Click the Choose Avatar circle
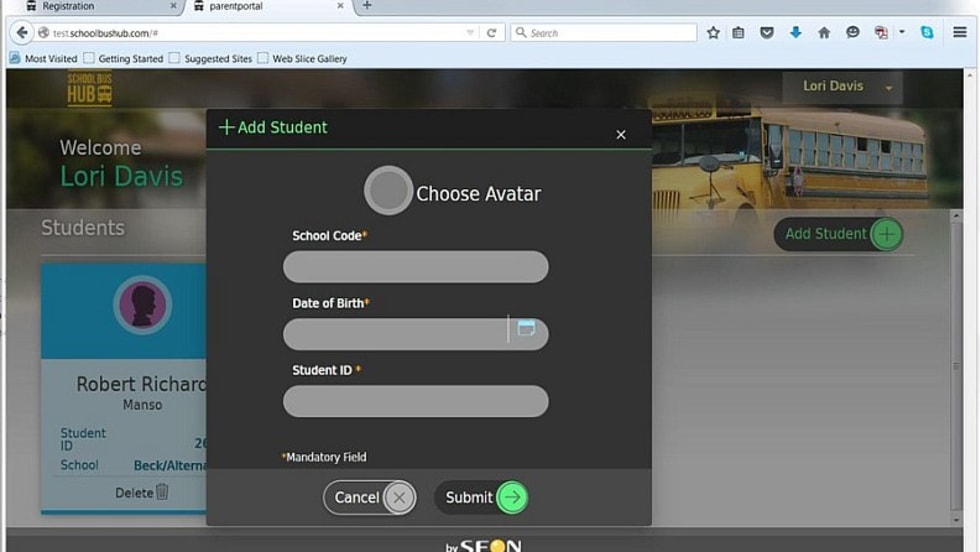The height and width of the screenshot is (552, 980). click(388, 191)
